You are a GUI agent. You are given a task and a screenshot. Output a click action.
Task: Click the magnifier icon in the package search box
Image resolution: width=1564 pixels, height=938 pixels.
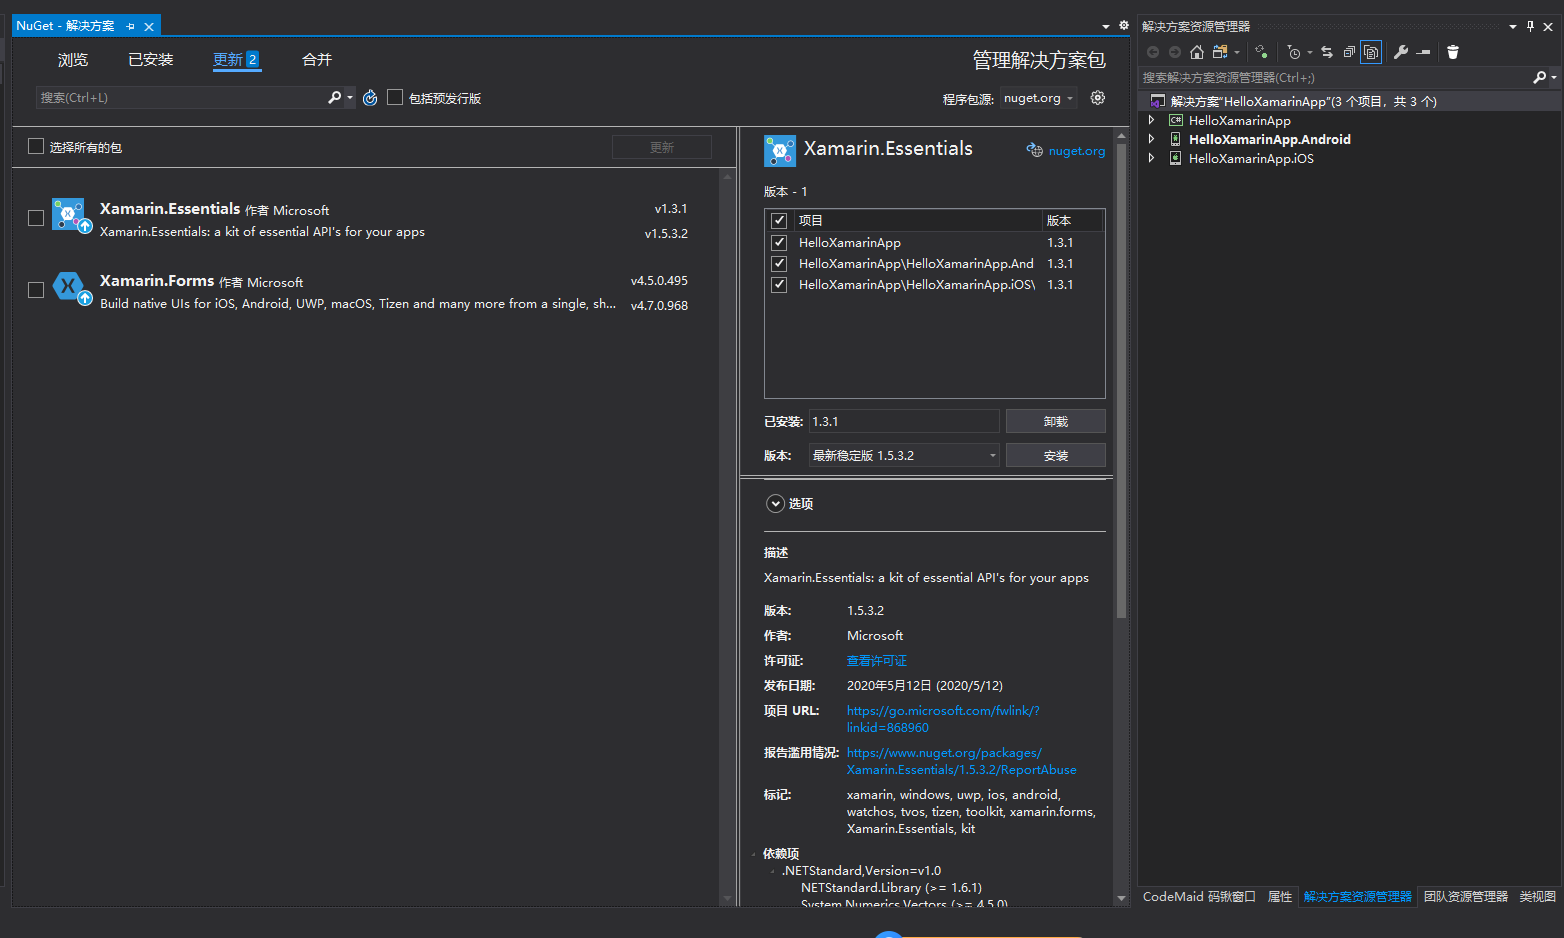click(332, 97)
